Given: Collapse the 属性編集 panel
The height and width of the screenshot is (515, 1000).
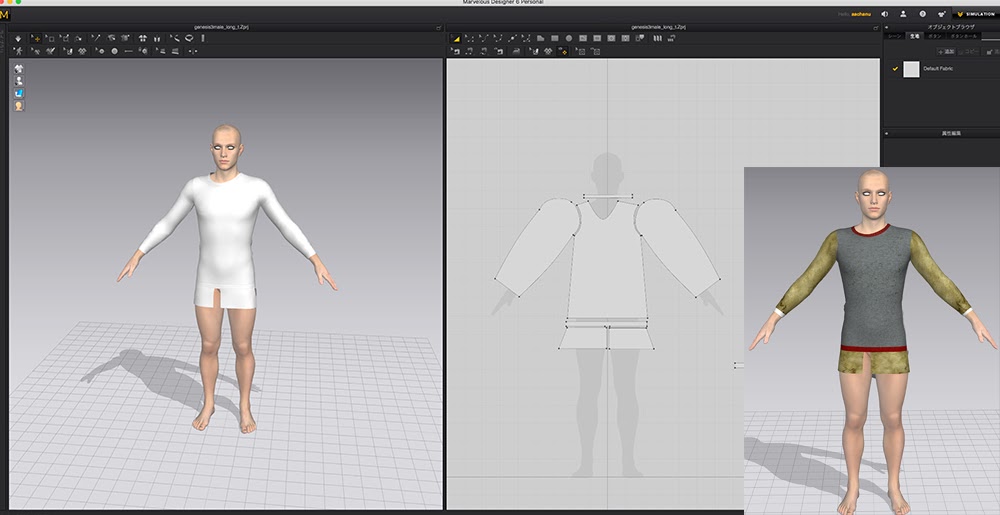Looking at the screenshot, I should (x=888, y=132).
